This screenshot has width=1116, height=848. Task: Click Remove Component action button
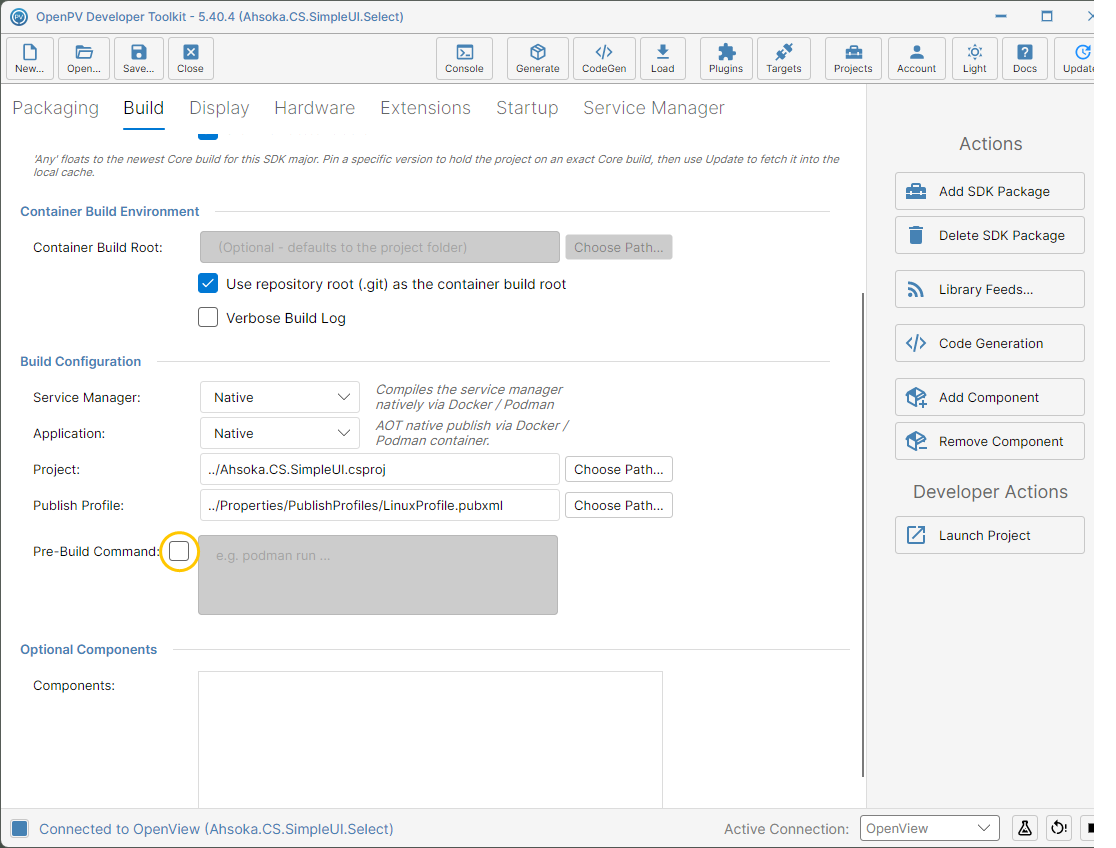pos(989,441)
